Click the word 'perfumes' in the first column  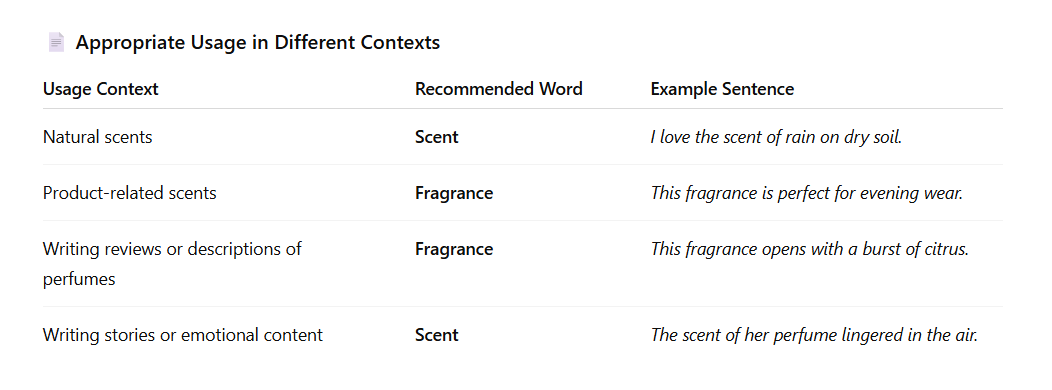[79, 279]
